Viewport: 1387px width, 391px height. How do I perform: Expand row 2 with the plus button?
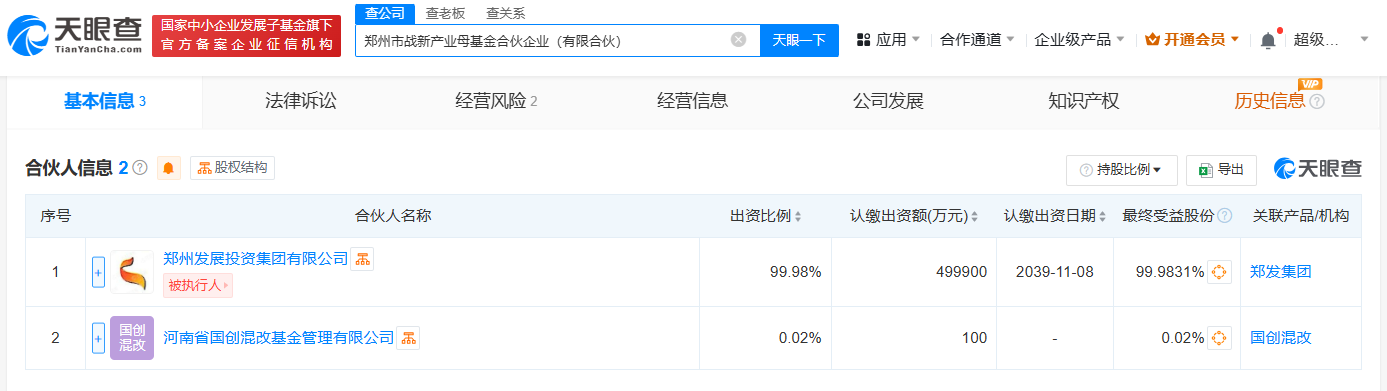(98, 338)
